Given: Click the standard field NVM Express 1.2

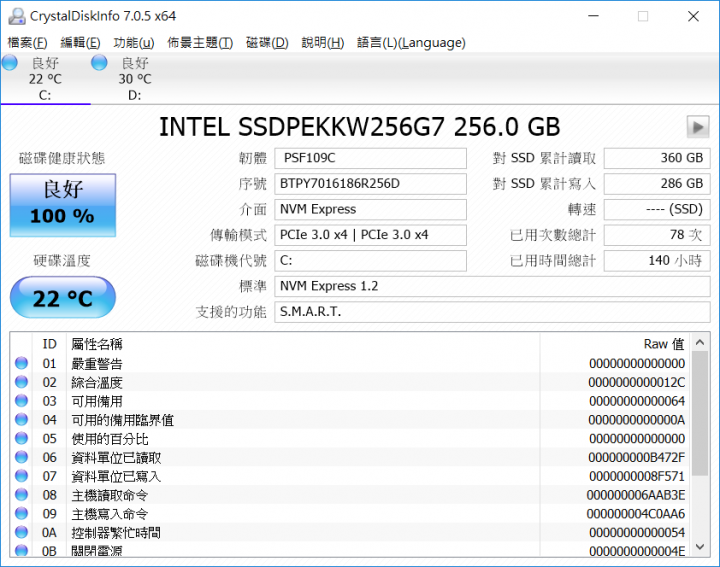Looking at the screenshot, I should click(x=492, y=286).
